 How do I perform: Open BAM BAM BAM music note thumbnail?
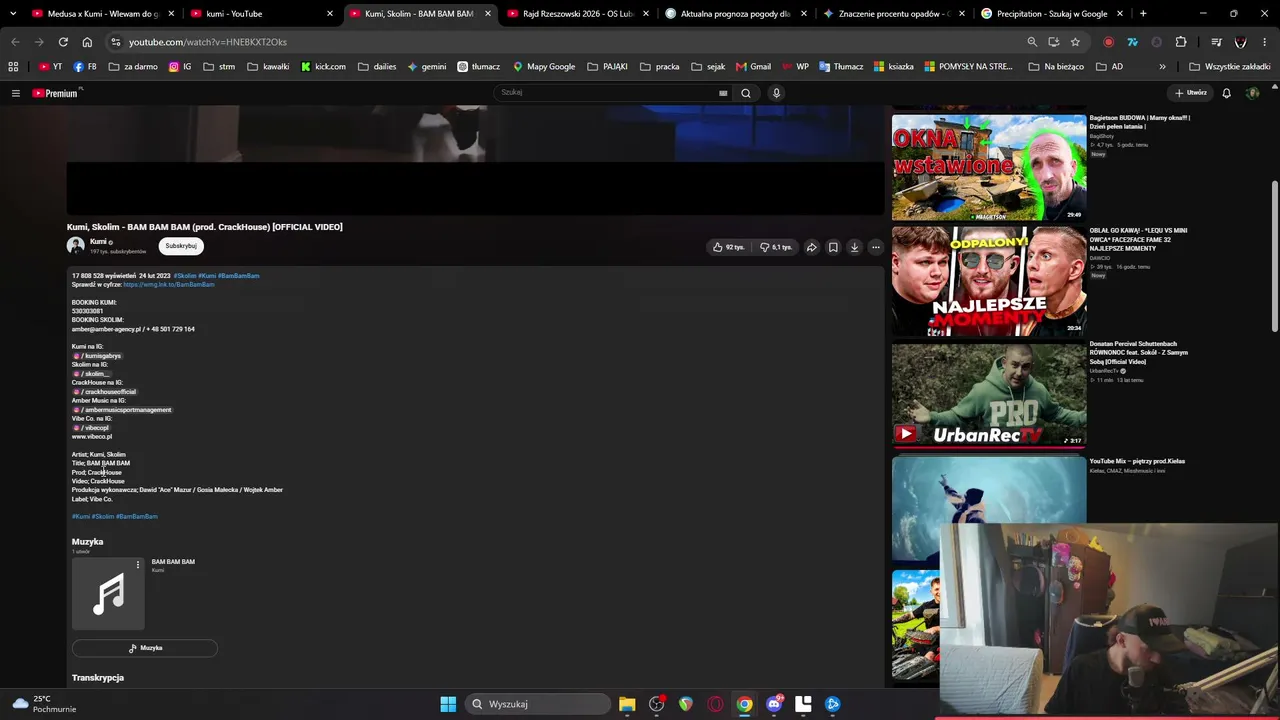[108, 594]
